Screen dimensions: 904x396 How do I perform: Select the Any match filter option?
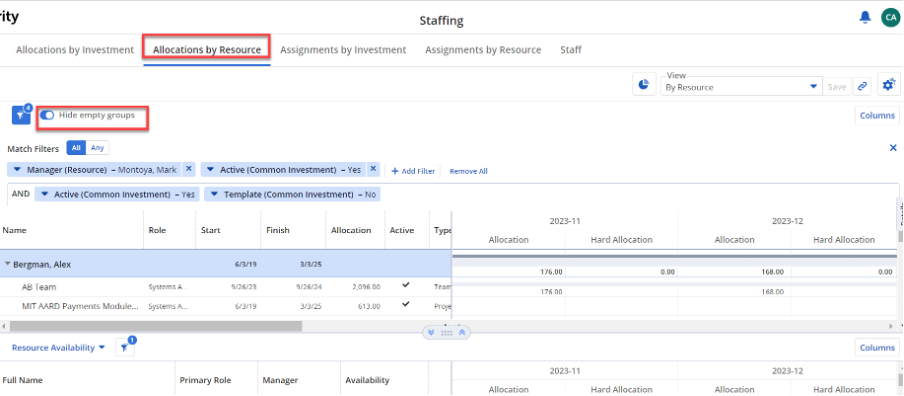pos(97,148)
